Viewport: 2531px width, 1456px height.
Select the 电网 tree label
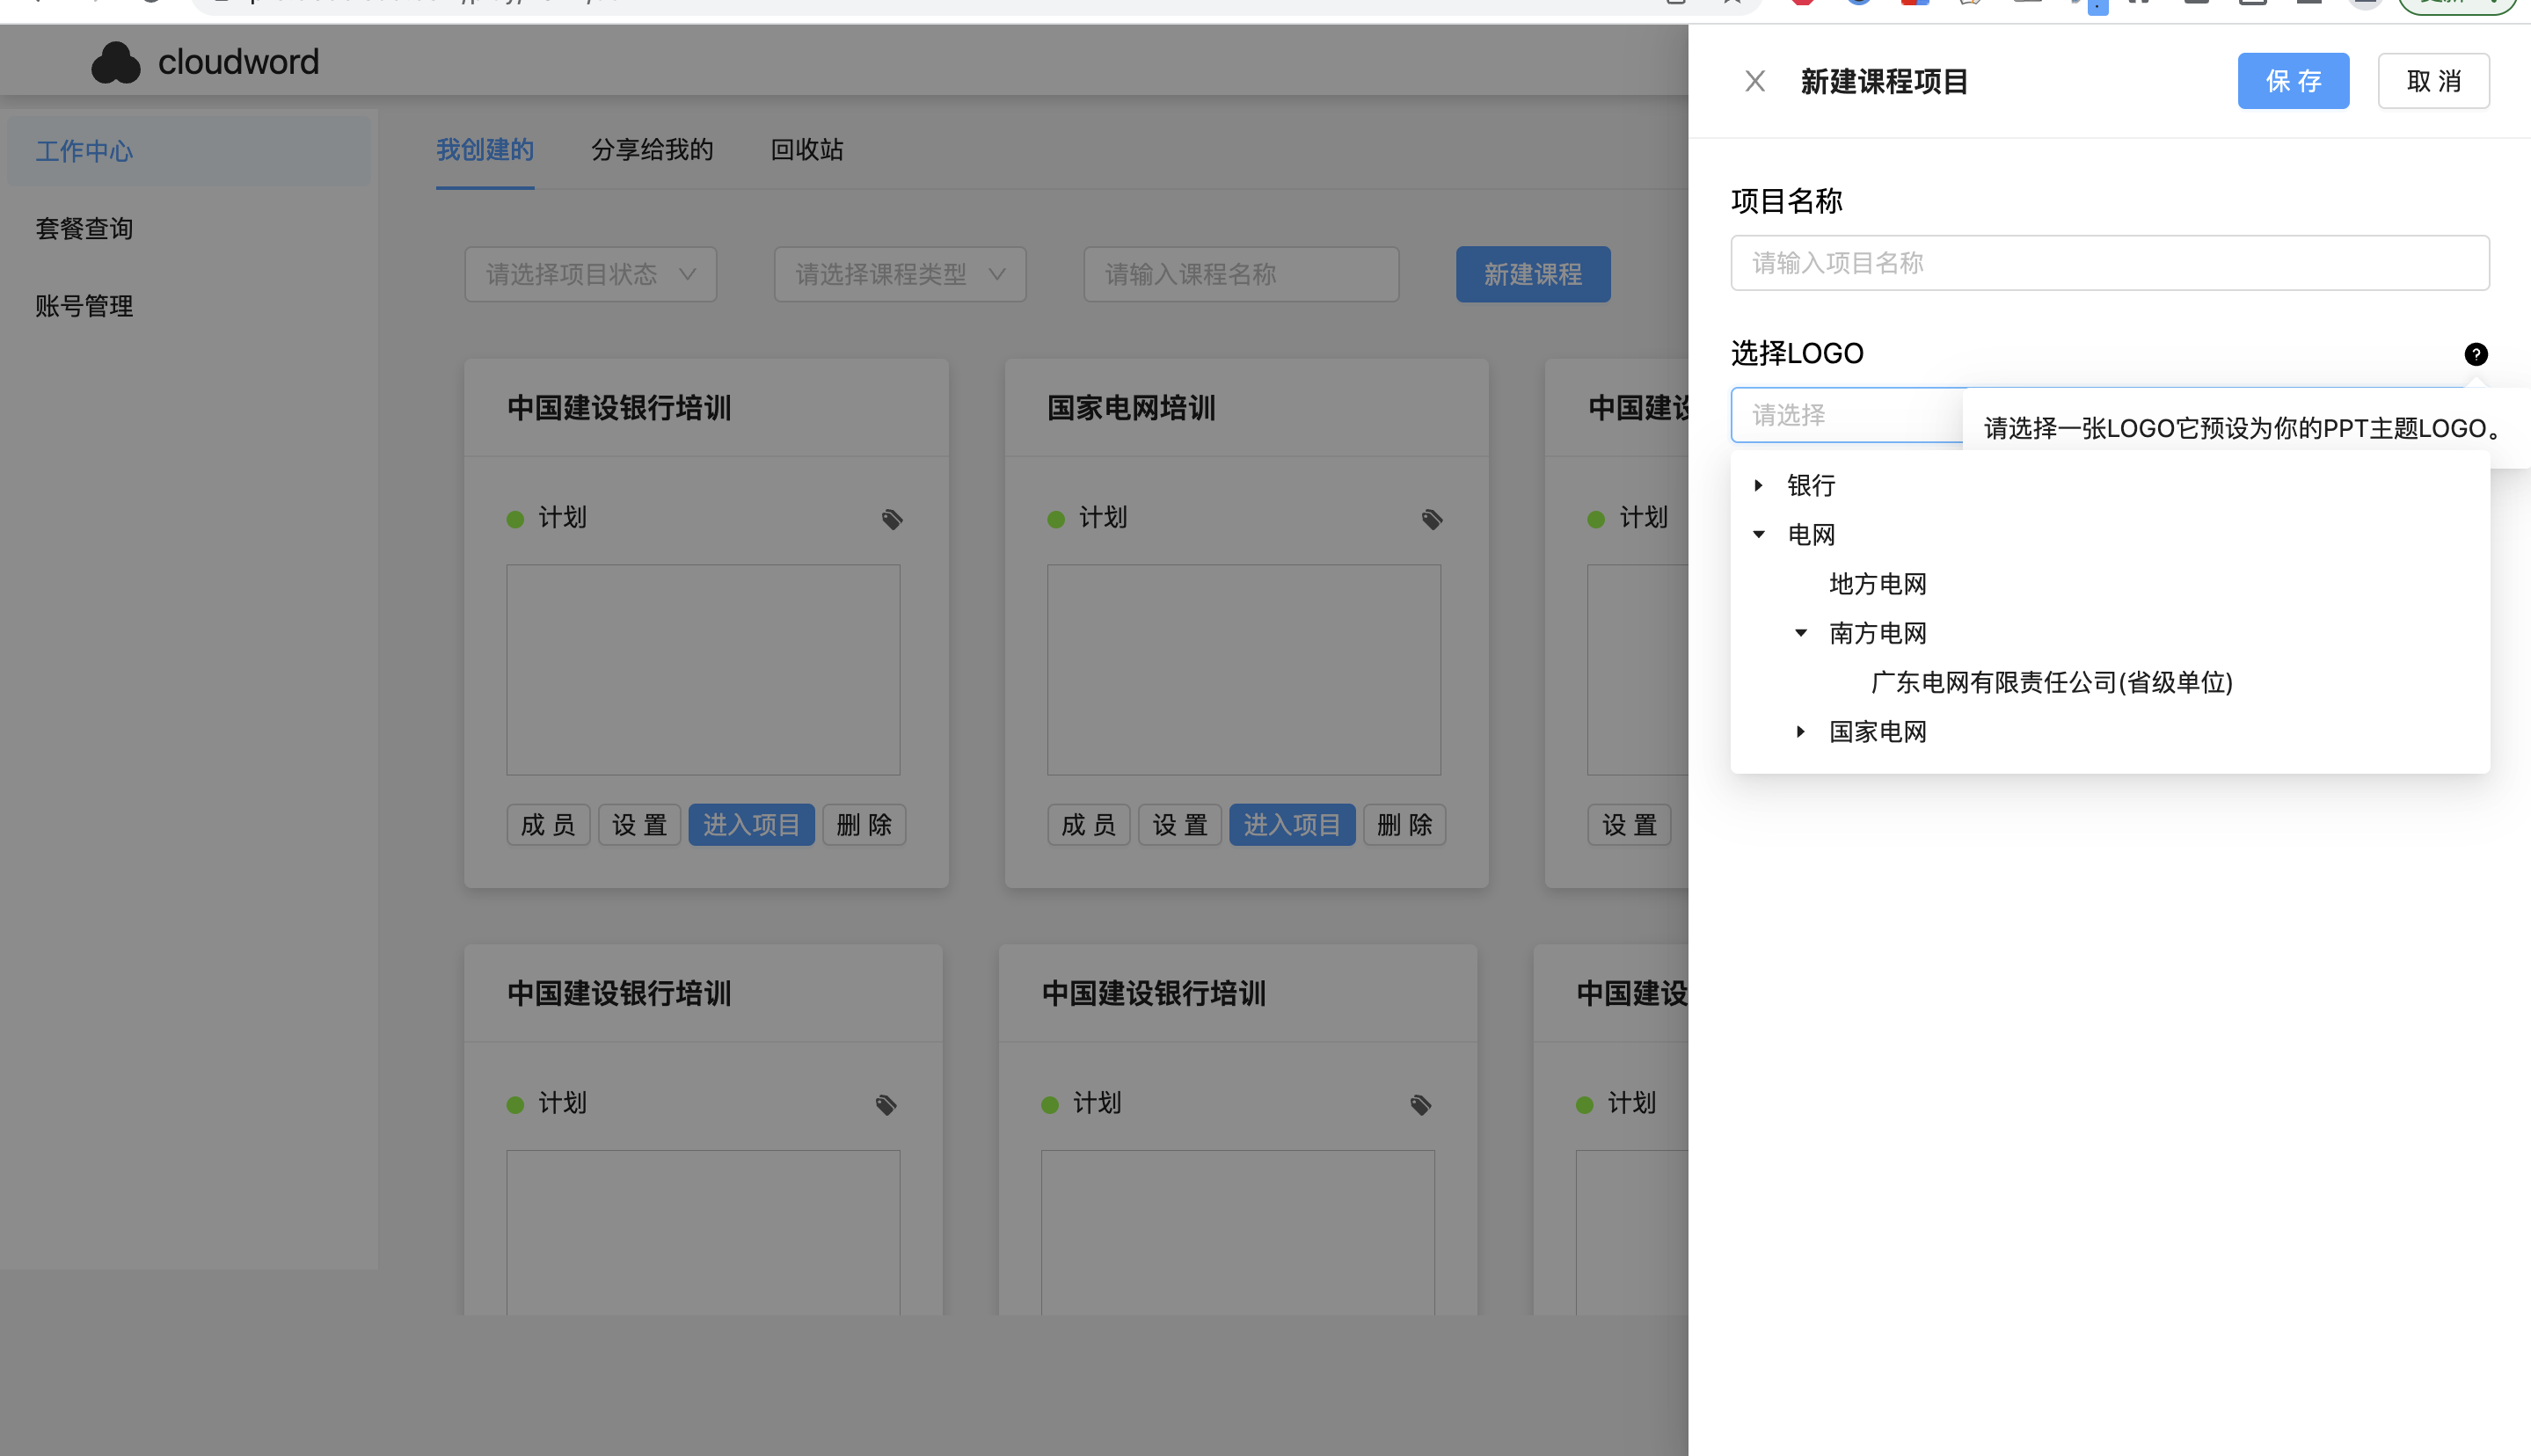click(x=1810, y=534)
